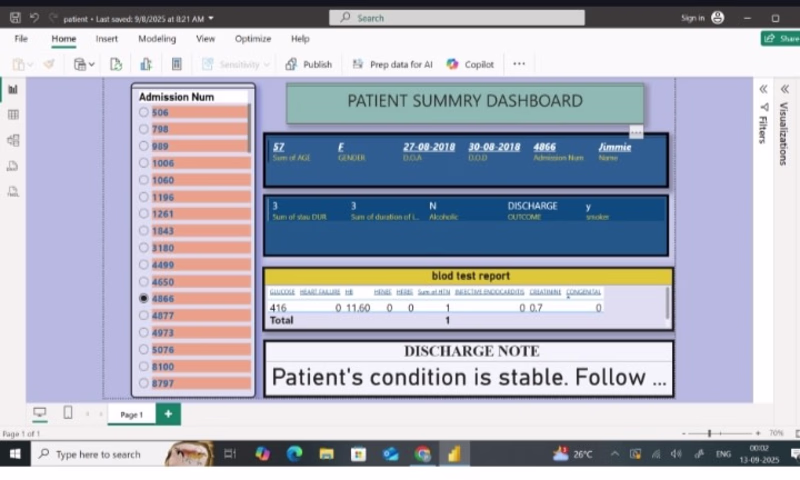Click the Format painter icon

point(49,64)
